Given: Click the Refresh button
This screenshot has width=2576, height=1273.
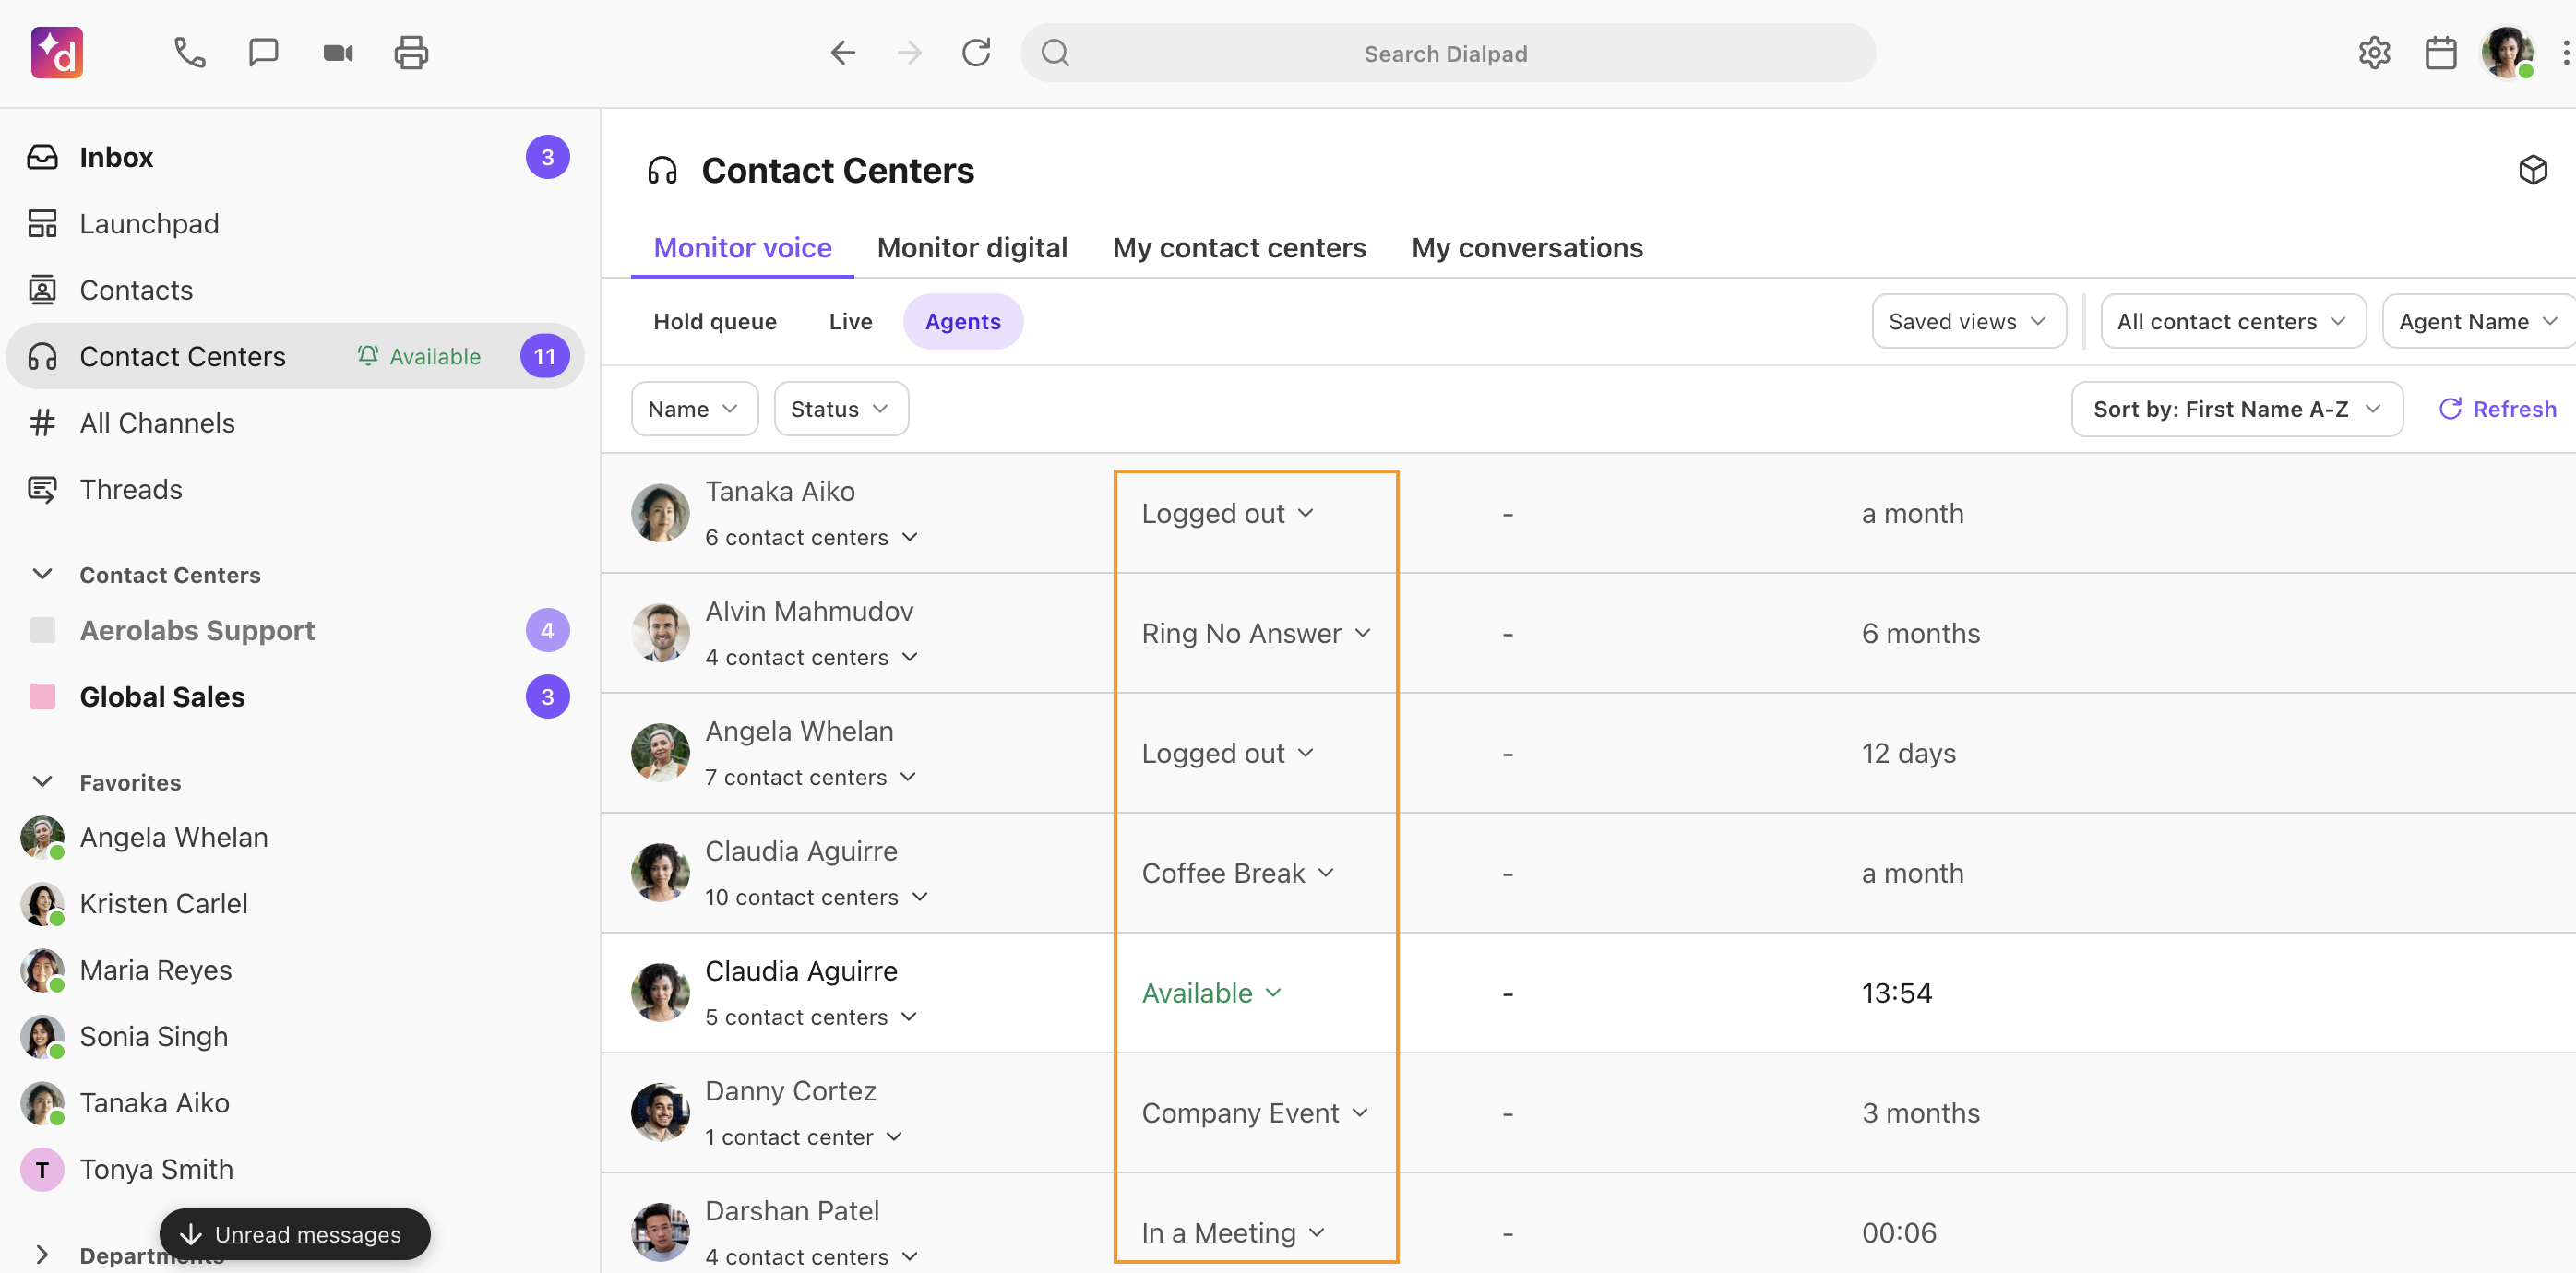Looking at the screenshot, I should pos(2497,409).
